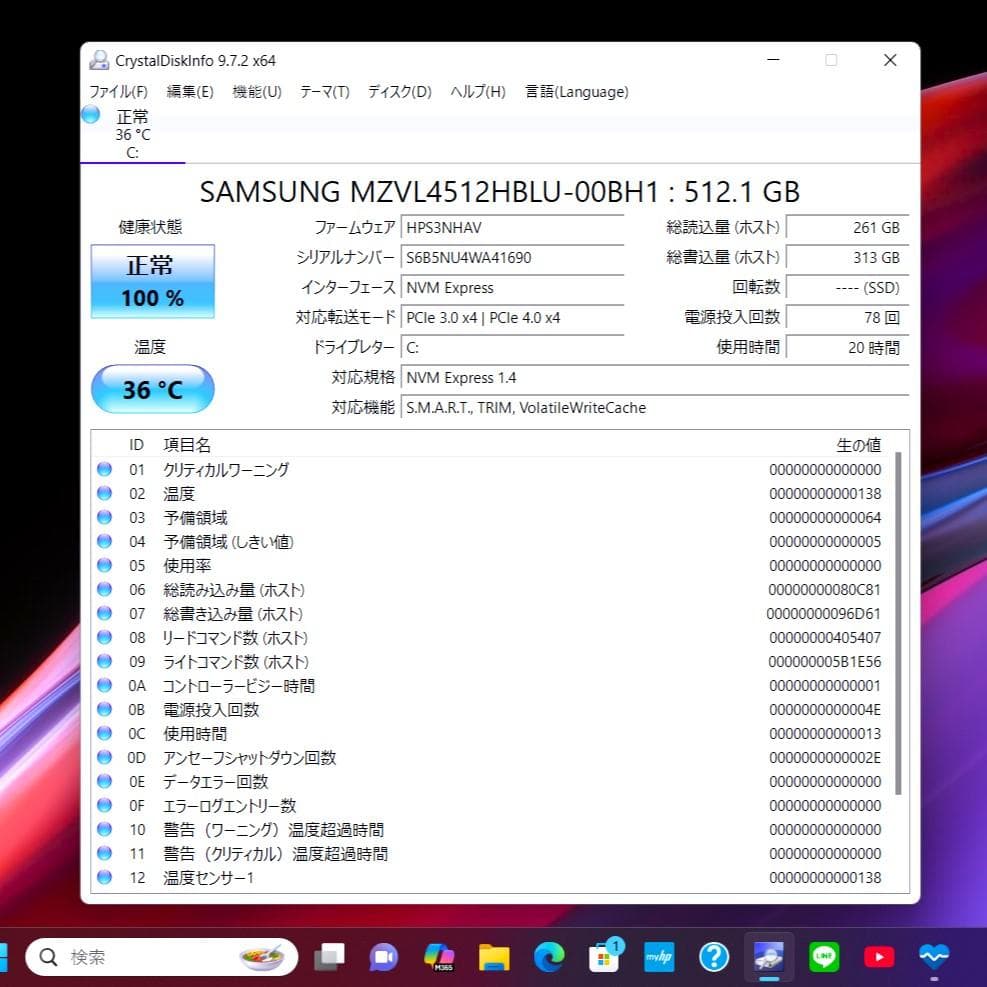Open the ヘルプ(H) menu

(x=475, y=91)
